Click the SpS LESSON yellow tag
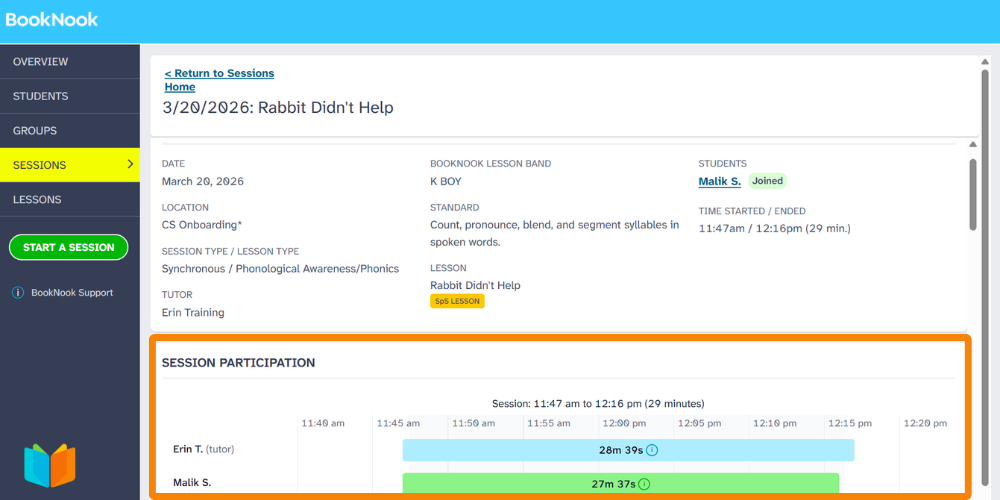Image resolution: width=1000 pixels, height=500 pixels. pyautogui.click(x=457, y=301)
